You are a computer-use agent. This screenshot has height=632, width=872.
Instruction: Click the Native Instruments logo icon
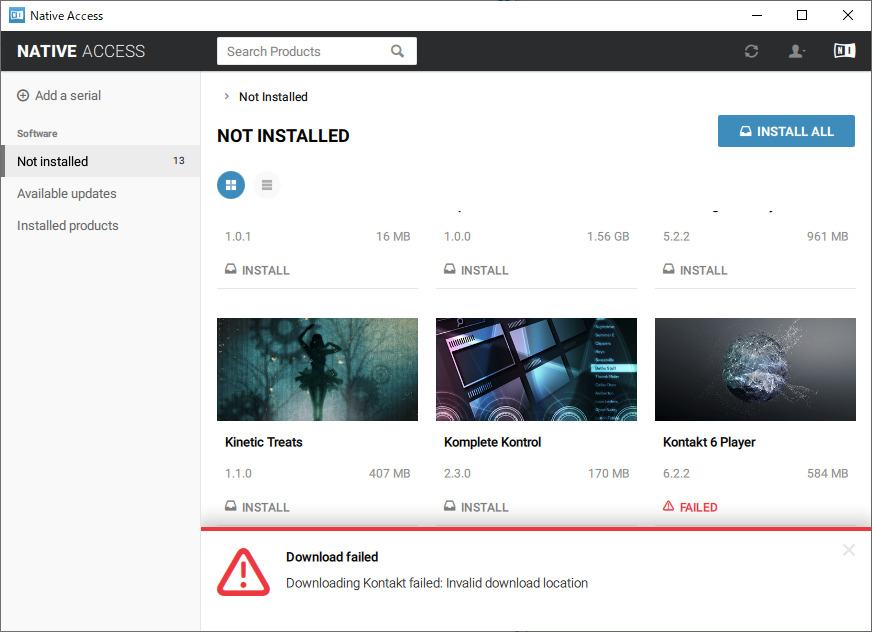tap(844, 51)
